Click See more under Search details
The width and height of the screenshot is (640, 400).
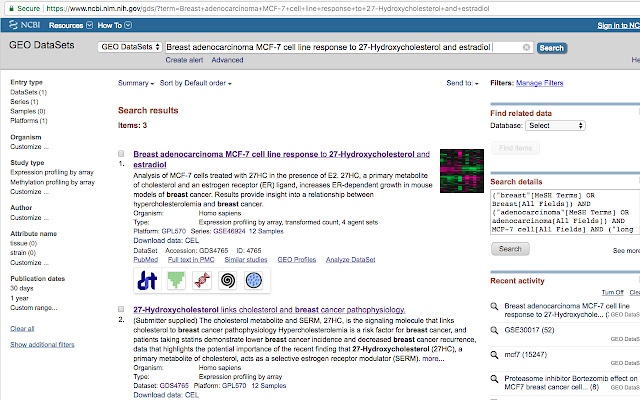pyautogui.click(x=626, y=251)
